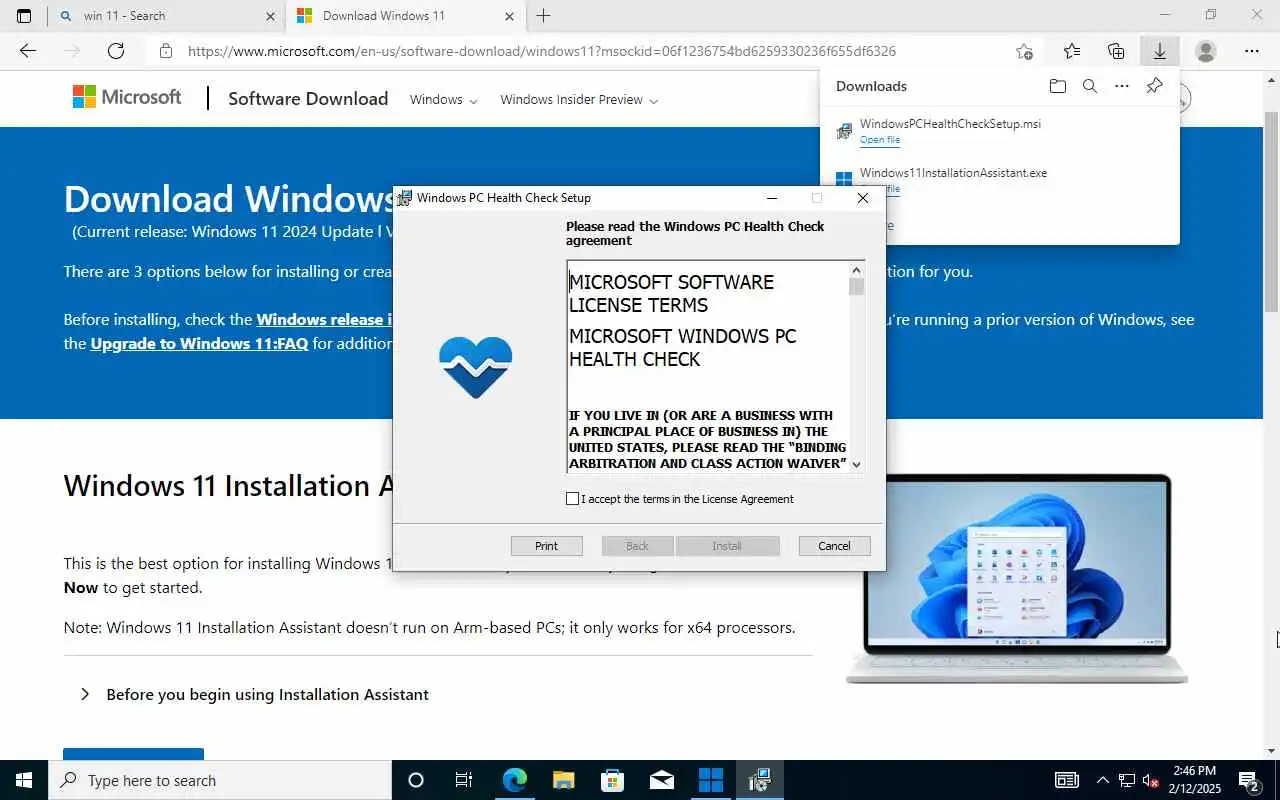The image size is (1280, 800).
Task: Open the Favorites list icon
Action: pyautogui.click(x=1072, y=51)
